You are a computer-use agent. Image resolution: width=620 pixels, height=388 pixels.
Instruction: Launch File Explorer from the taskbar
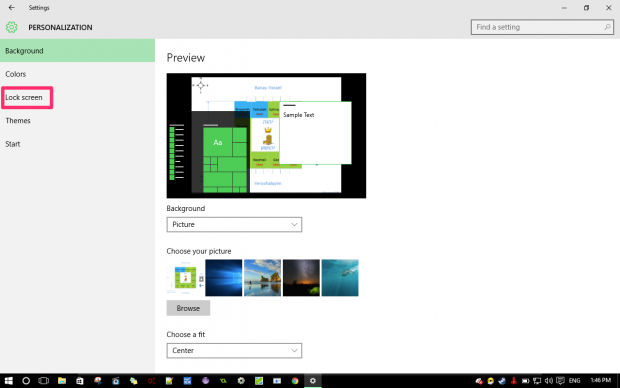point(62,380)
